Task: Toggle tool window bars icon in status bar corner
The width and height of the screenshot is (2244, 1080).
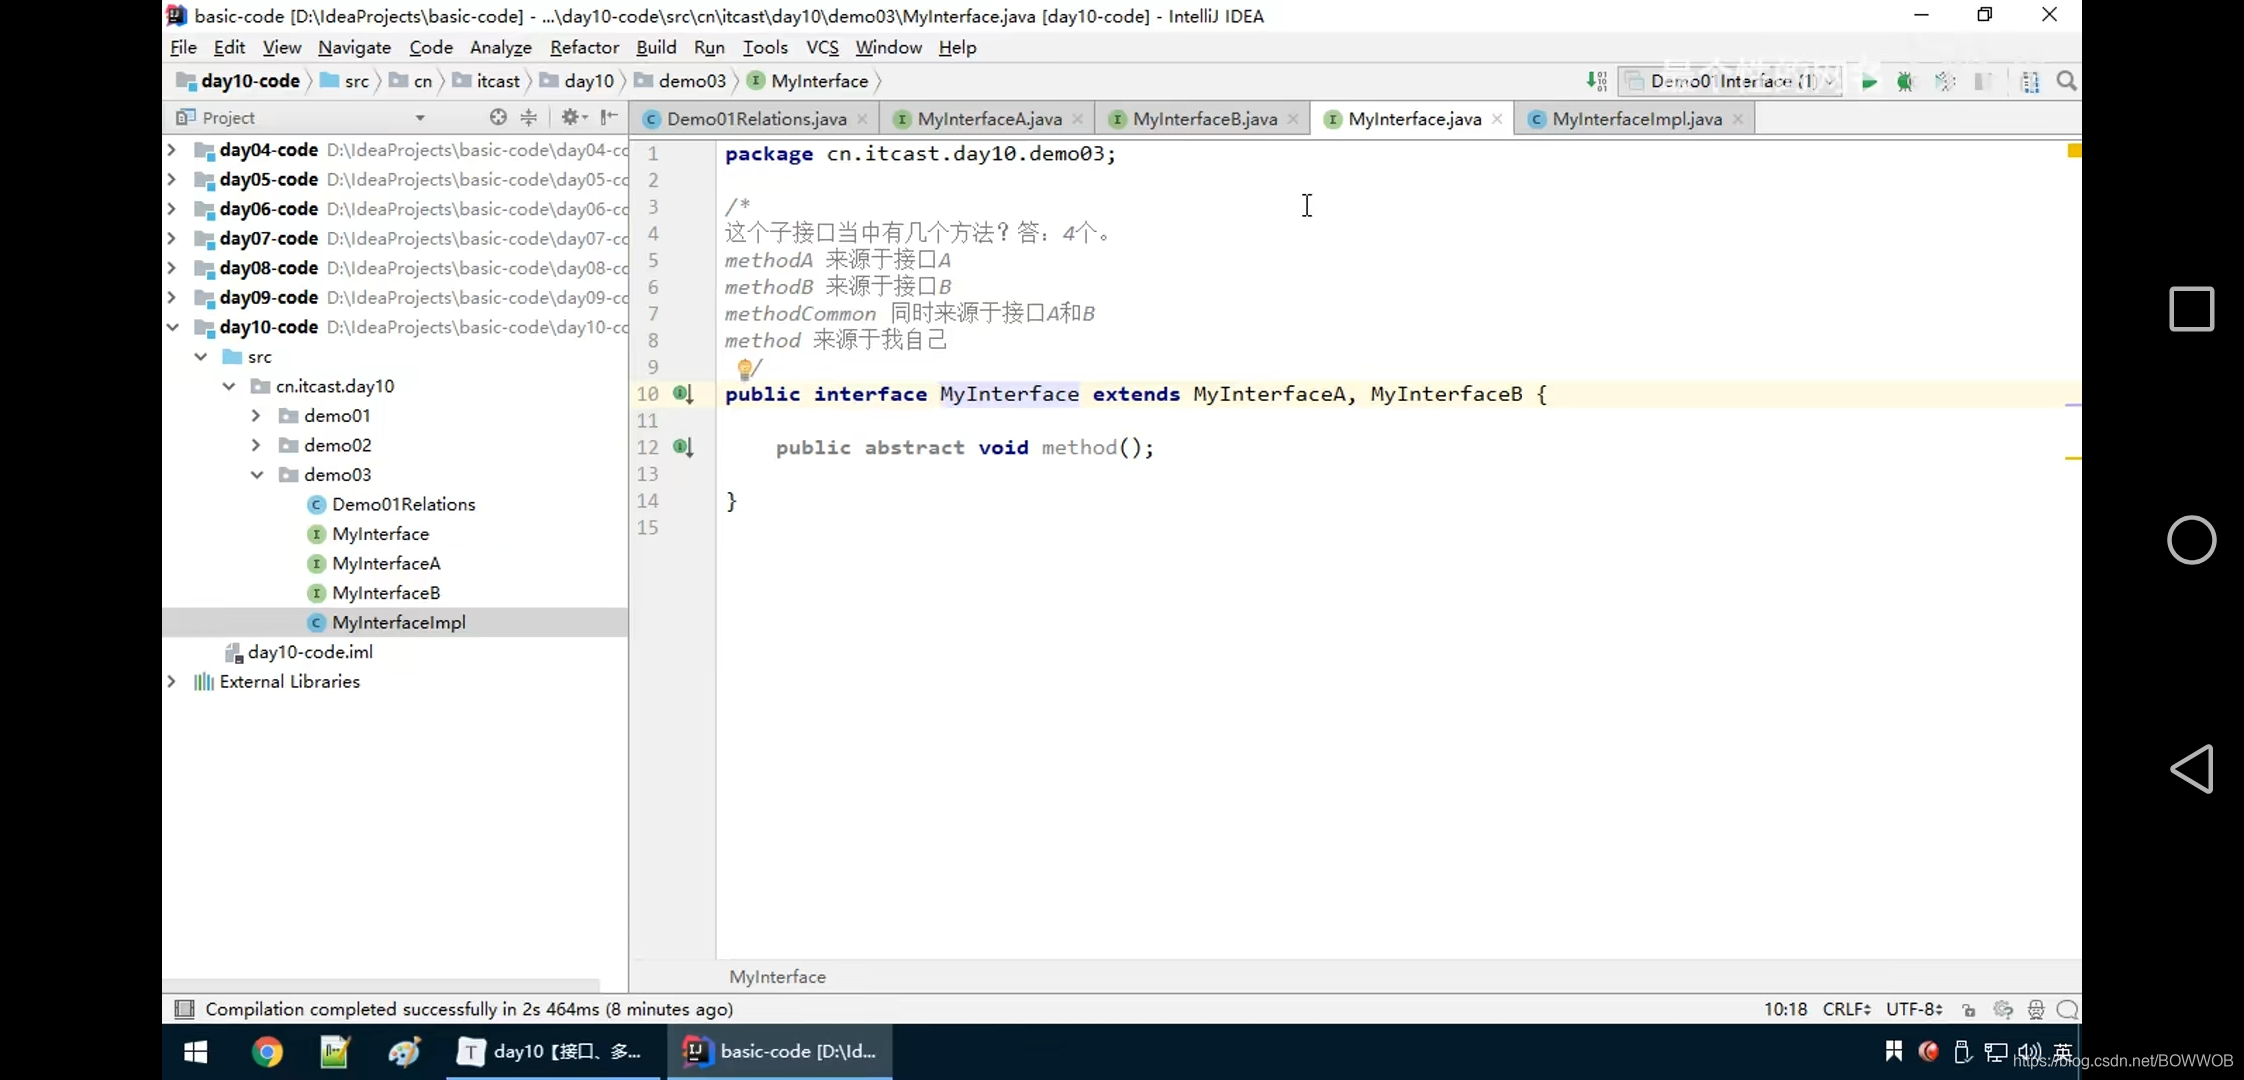Action: pos(184,1009)
